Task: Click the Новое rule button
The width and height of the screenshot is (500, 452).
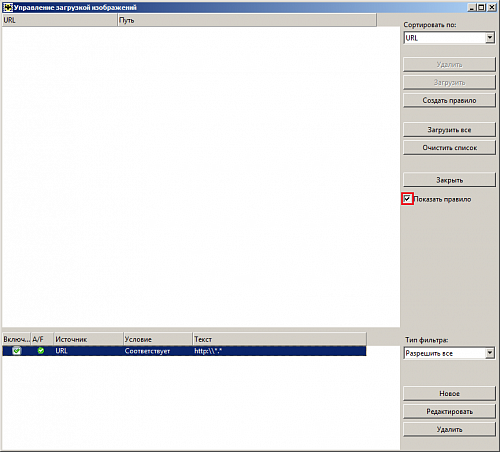Action: [x=449, y=394]
